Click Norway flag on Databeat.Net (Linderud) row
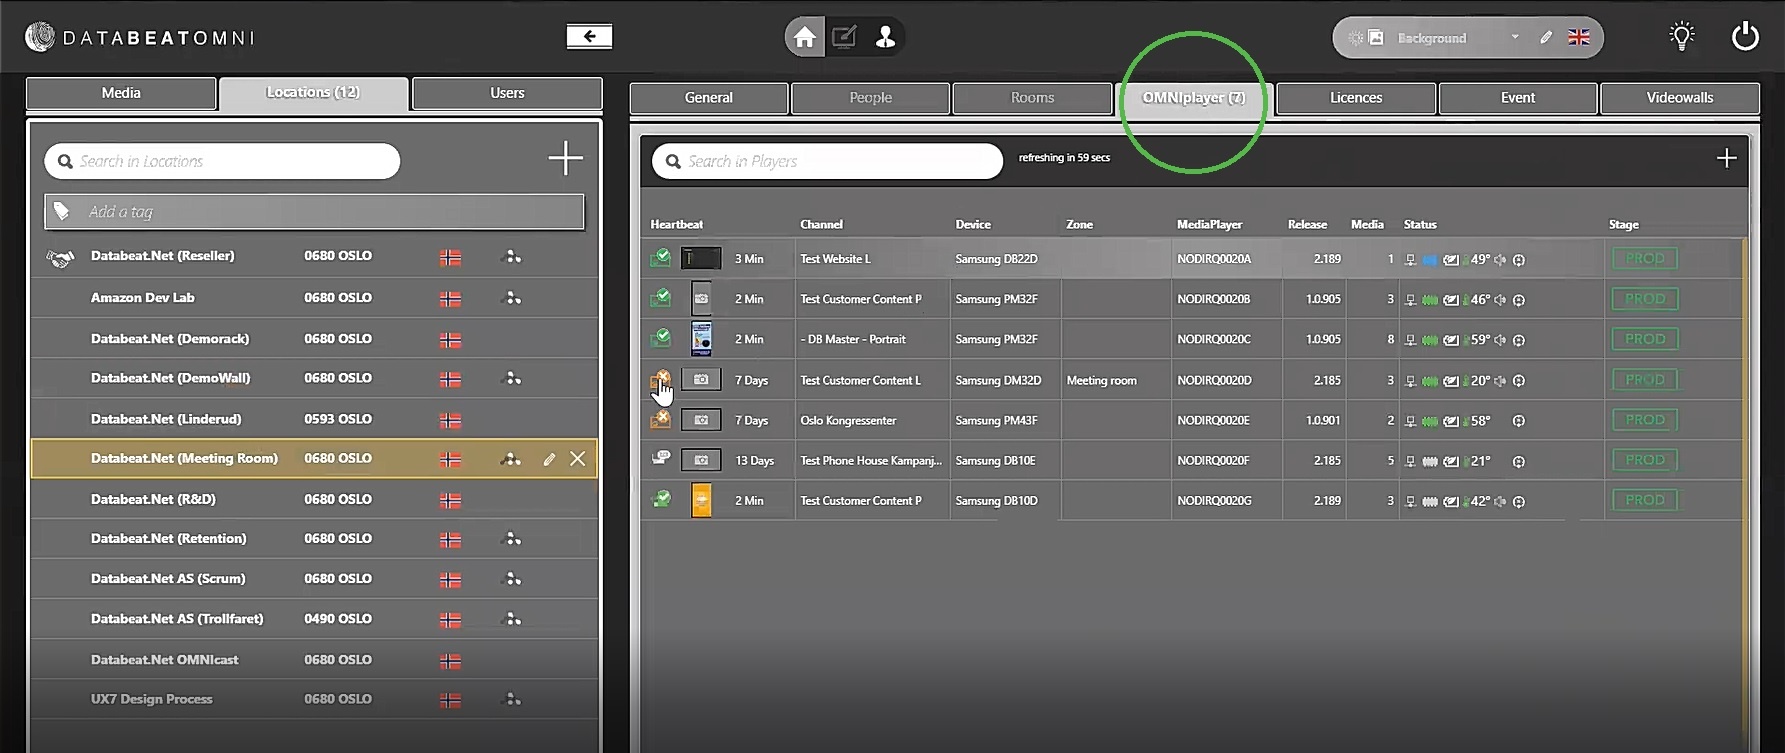Image resolution: width=1785 pixels, height=753 pixels. pos(451,420)
